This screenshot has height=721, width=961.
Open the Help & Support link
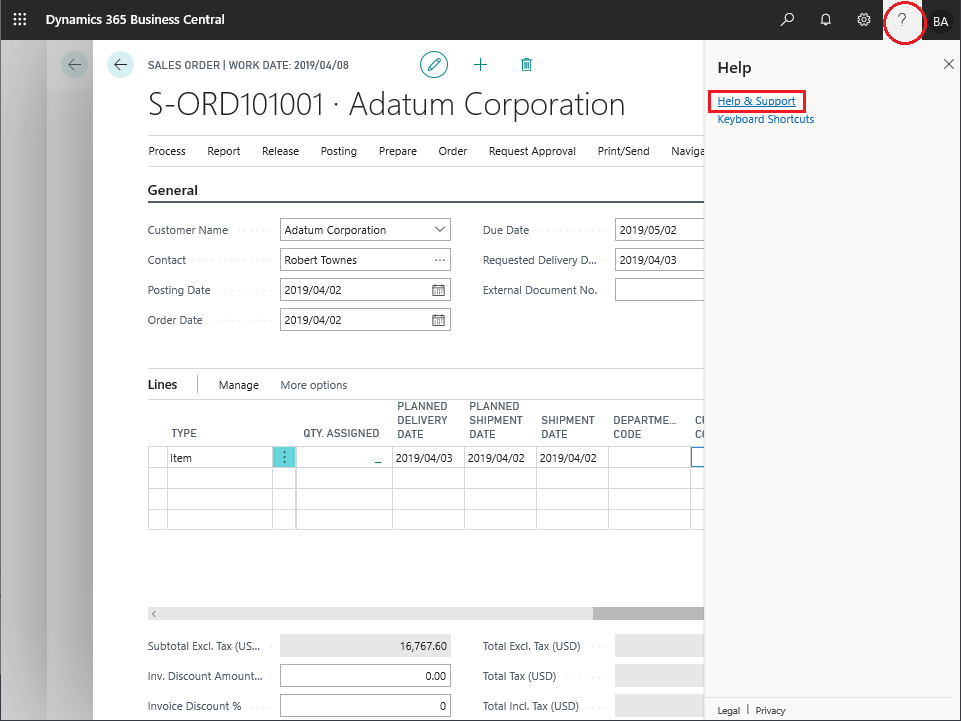(756, 101)
